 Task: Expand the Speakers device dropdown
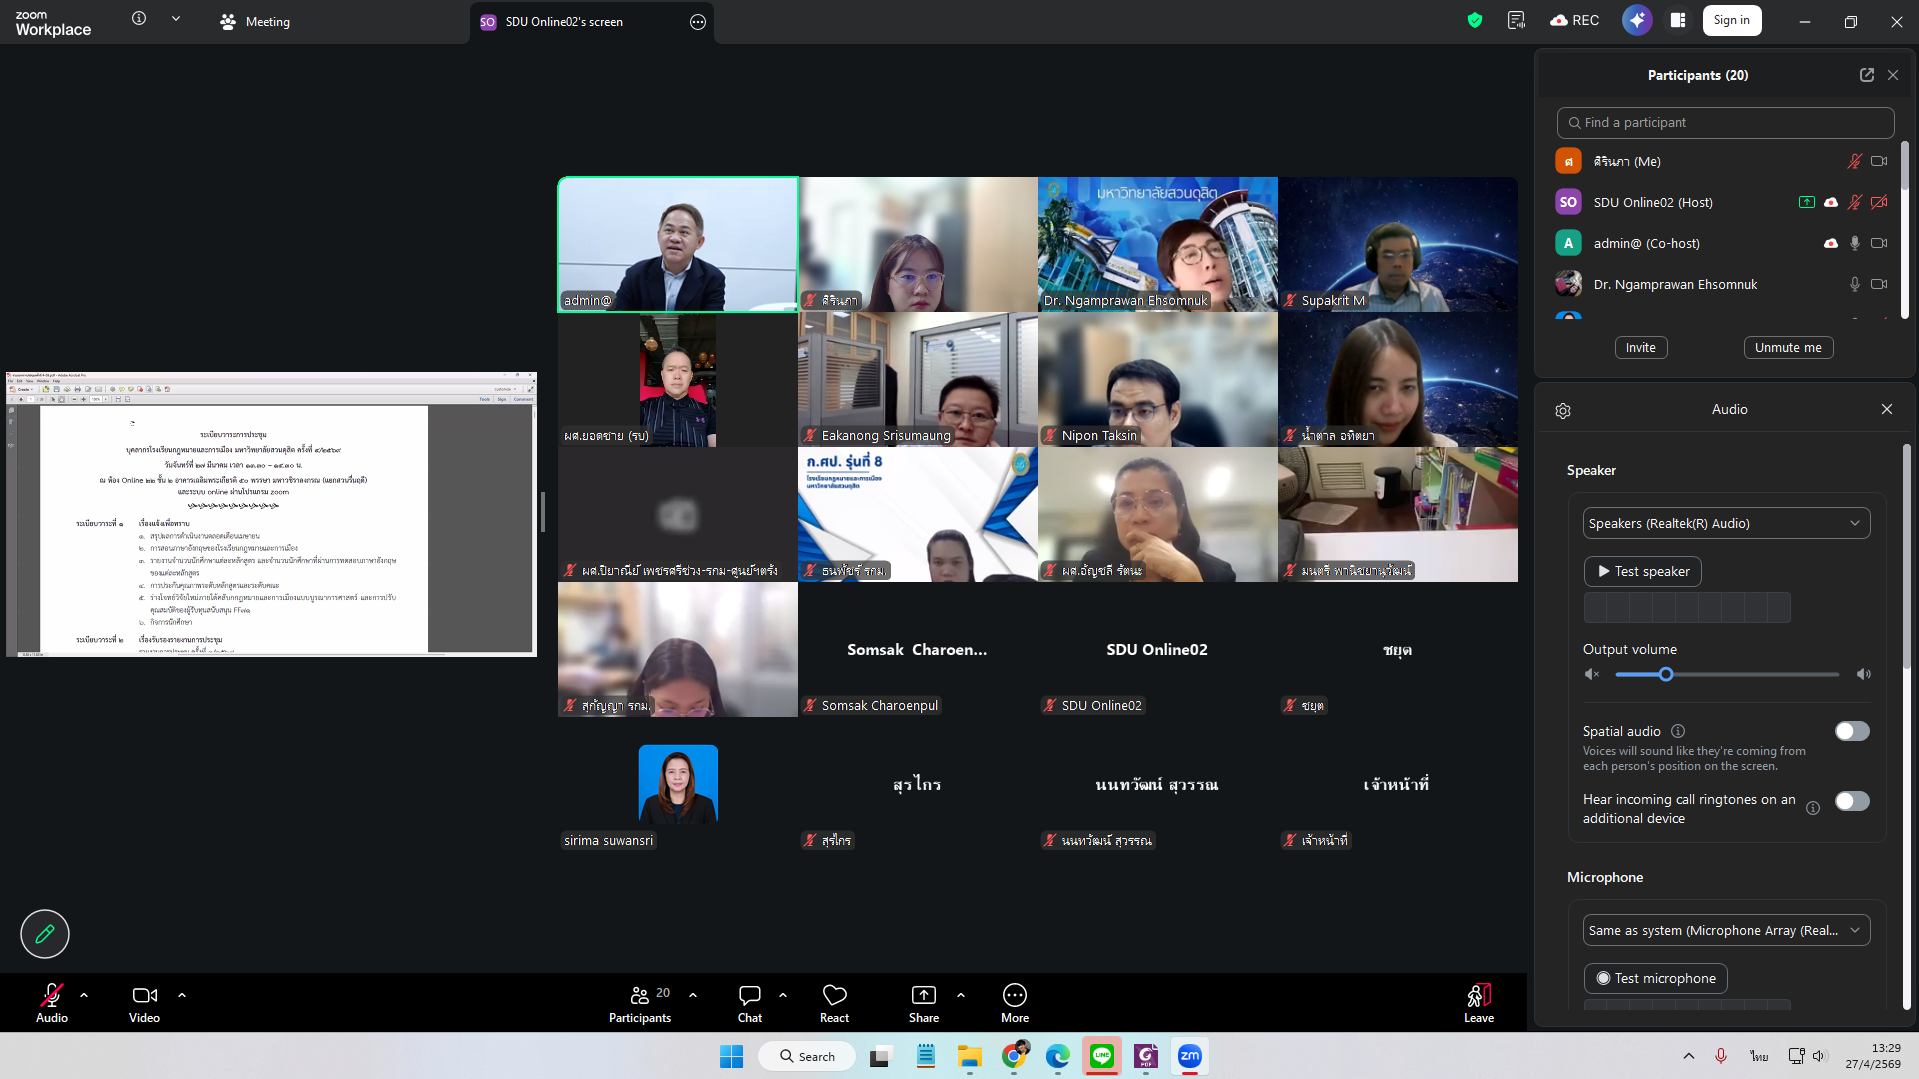click(1725, 523)
